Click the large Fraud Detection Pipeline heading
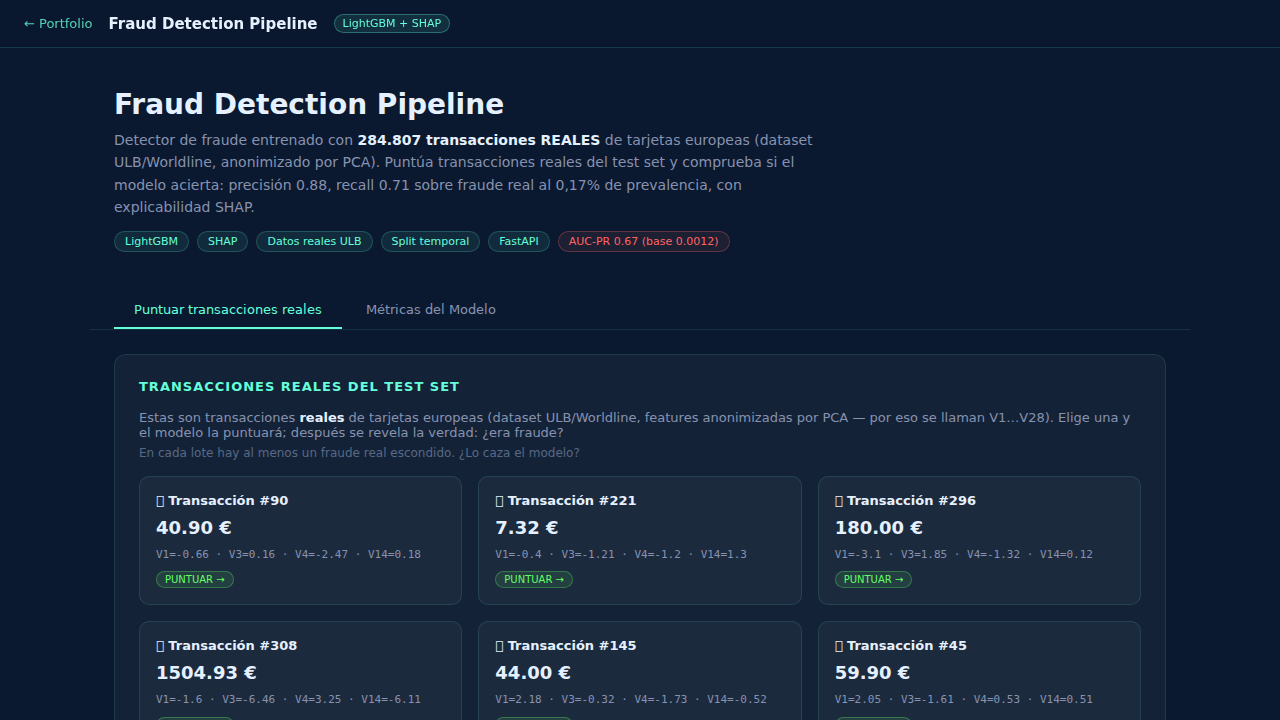 (x=309, y=104)
